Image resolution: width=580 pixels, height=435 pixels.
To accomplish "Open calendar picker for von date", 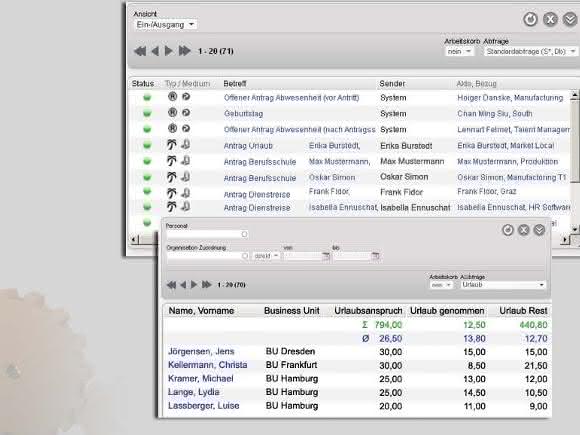I will 326,256.
